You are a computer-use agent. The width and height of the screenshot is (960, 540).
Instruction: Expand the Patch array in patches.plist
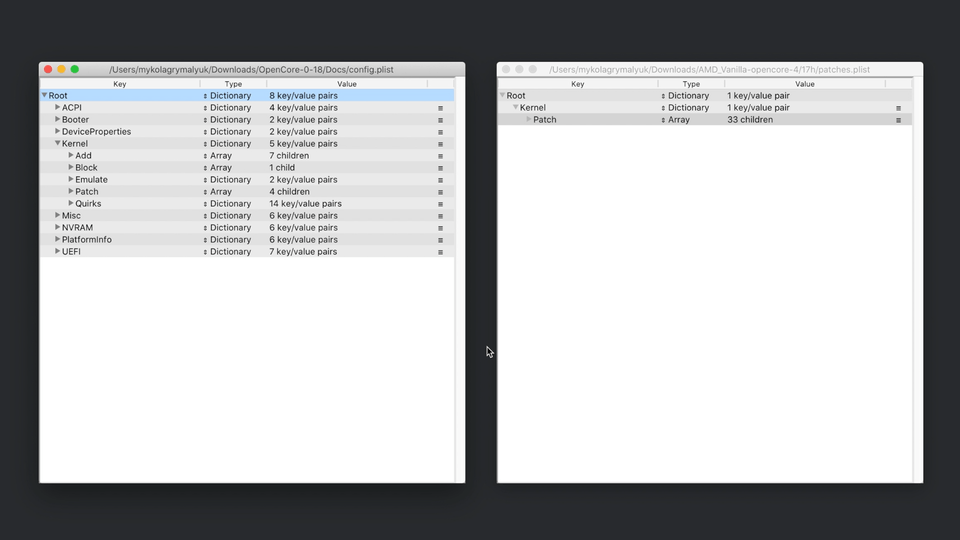pos(529,119)
